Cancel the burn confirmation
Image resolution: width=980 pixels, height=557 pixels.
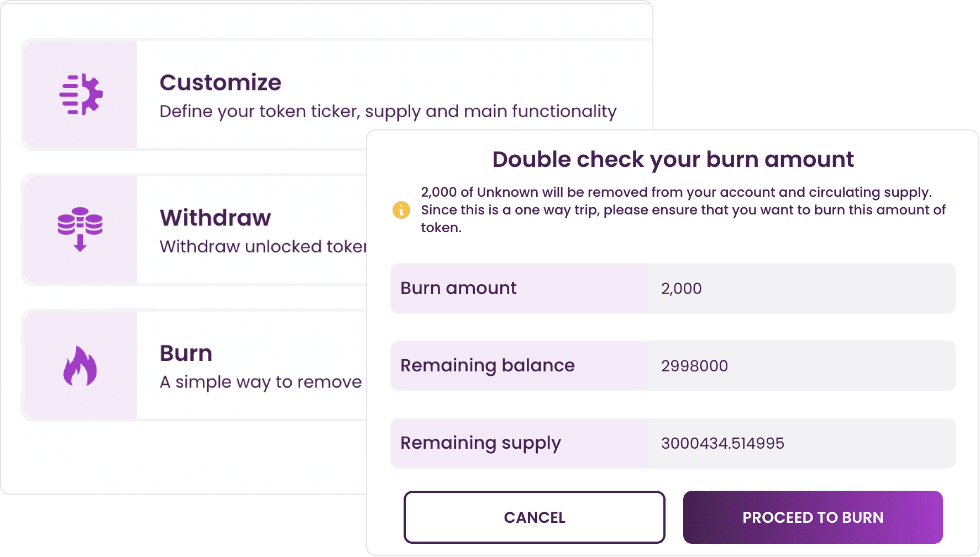pyautogui.click(x=534, y=517)
